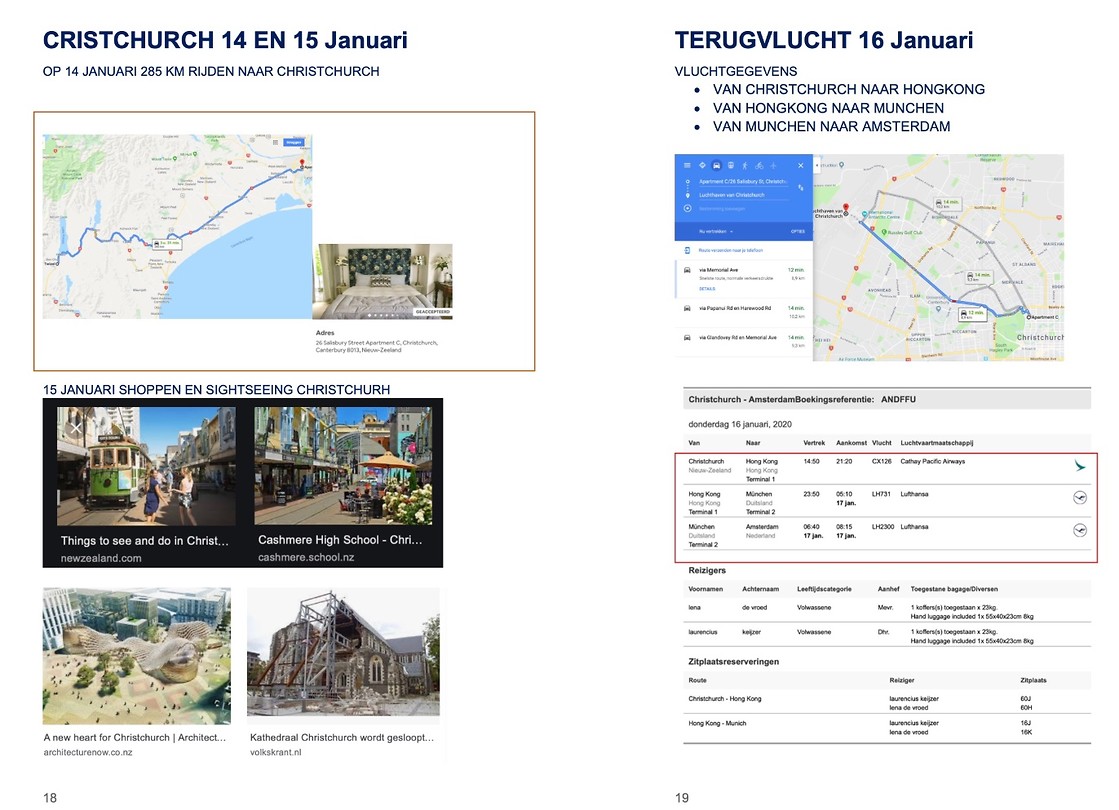
Task: Click the 'Luchtvaartmaatschappij' column header
Action: (936, 442)
